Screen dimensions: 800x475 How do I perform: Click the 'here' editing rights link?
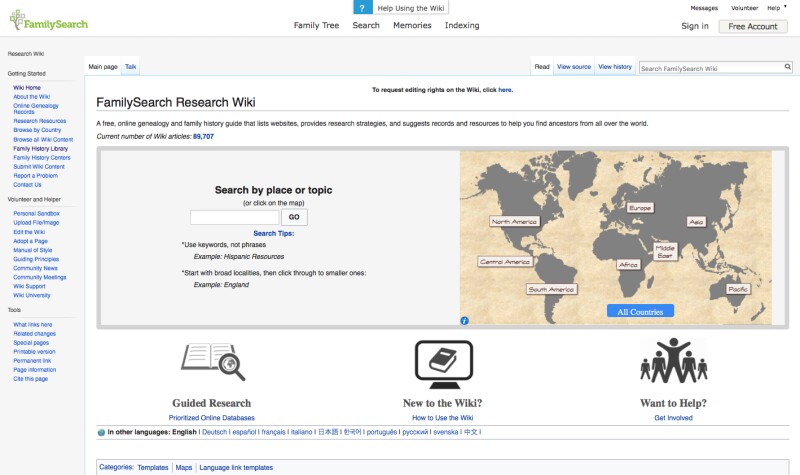click(x=505, y=90)
